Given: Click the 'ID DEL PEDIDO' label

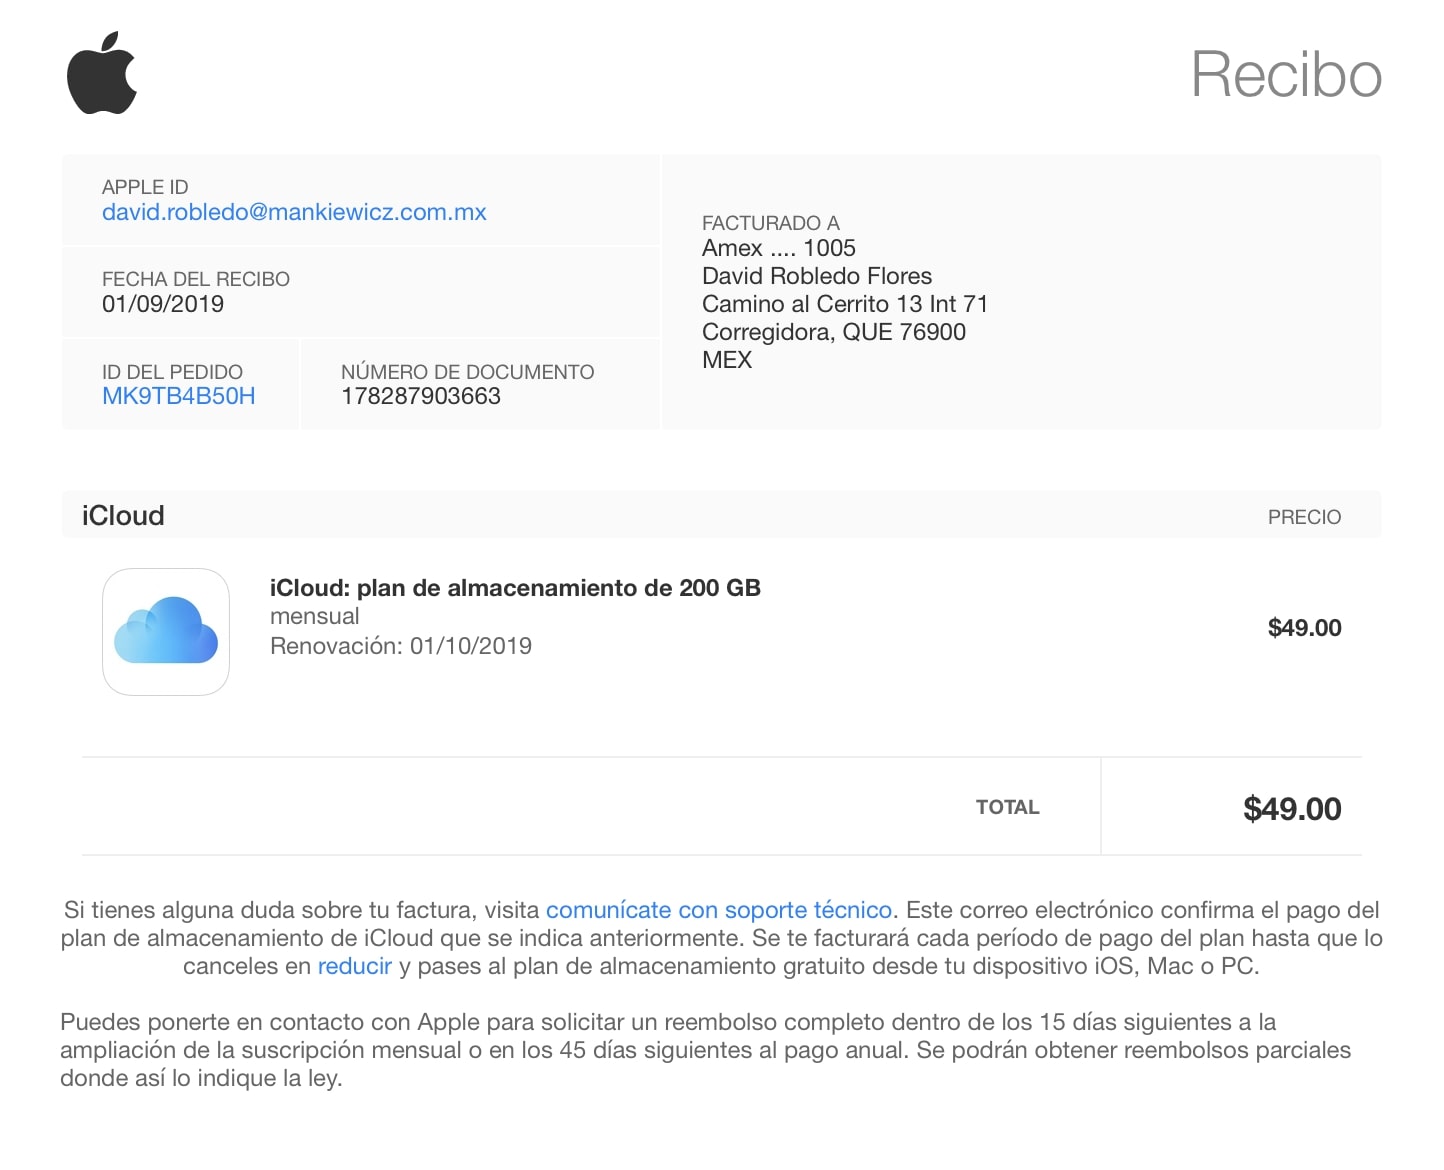Looking at the screenshot, I should click(172, 372).
